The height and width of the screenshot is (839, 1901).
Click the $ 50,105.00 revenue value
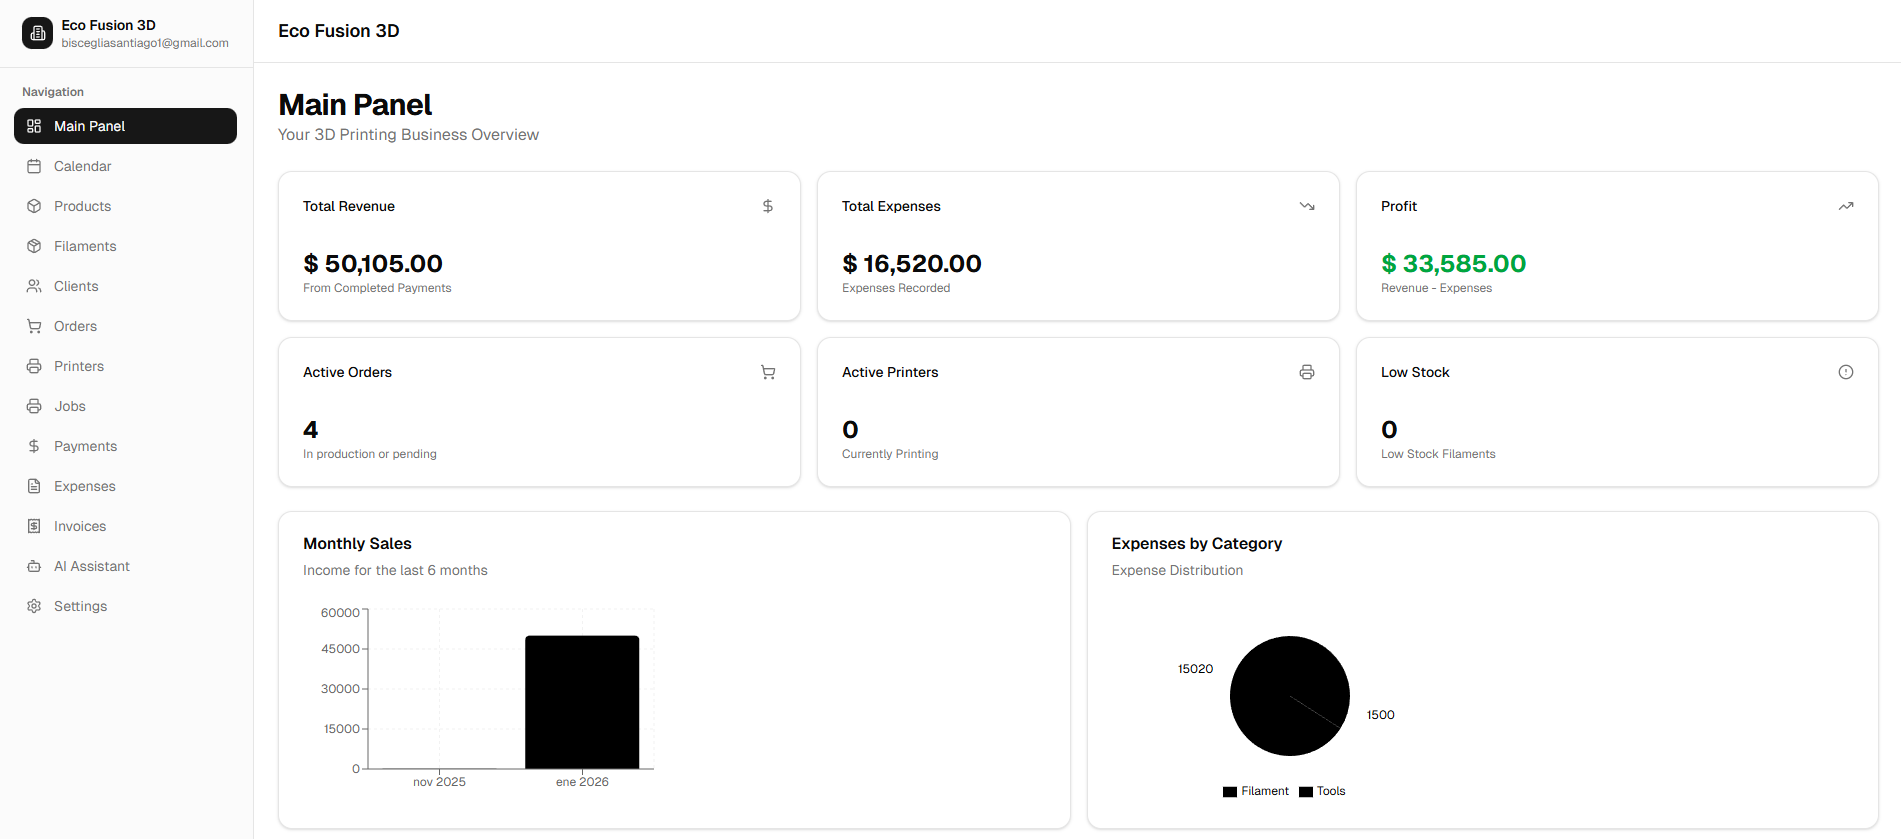373,264
